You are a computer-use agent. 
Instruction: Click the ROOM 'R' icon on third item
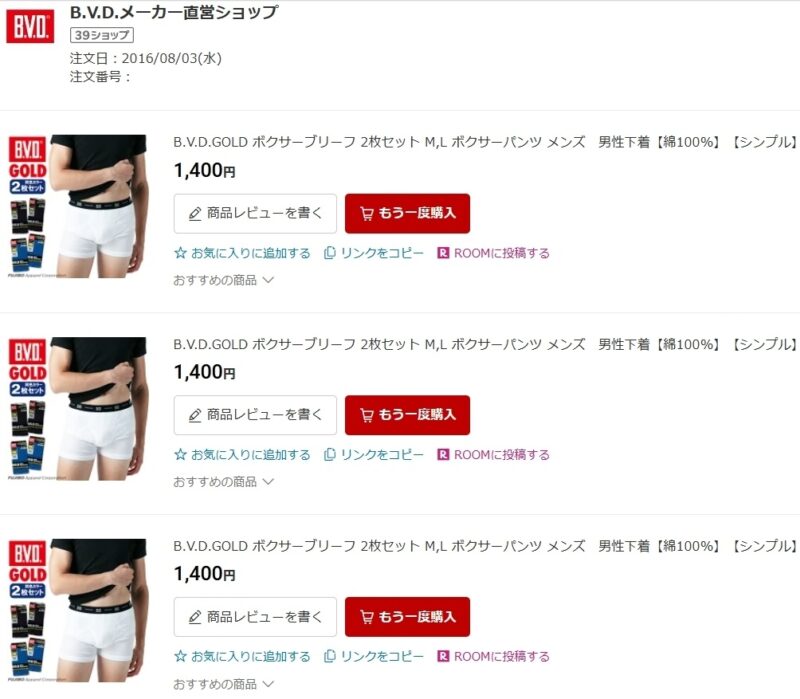point(443,656)
